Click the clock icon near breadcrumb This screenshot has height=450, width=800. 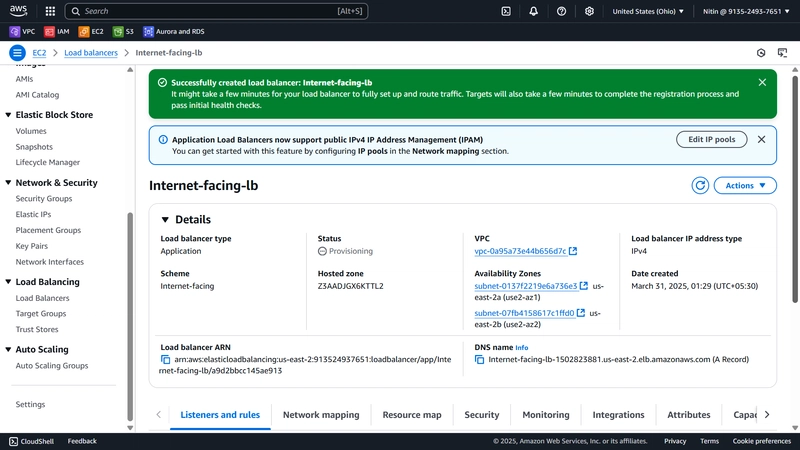coord(761,53)
